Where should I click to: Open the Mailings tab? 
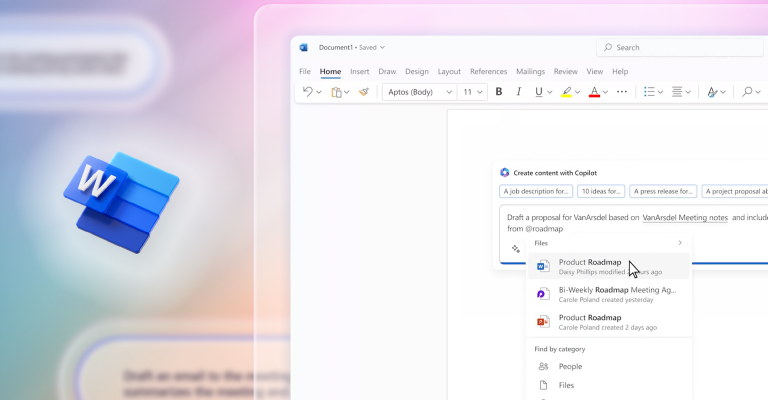(x=530, y=71)
